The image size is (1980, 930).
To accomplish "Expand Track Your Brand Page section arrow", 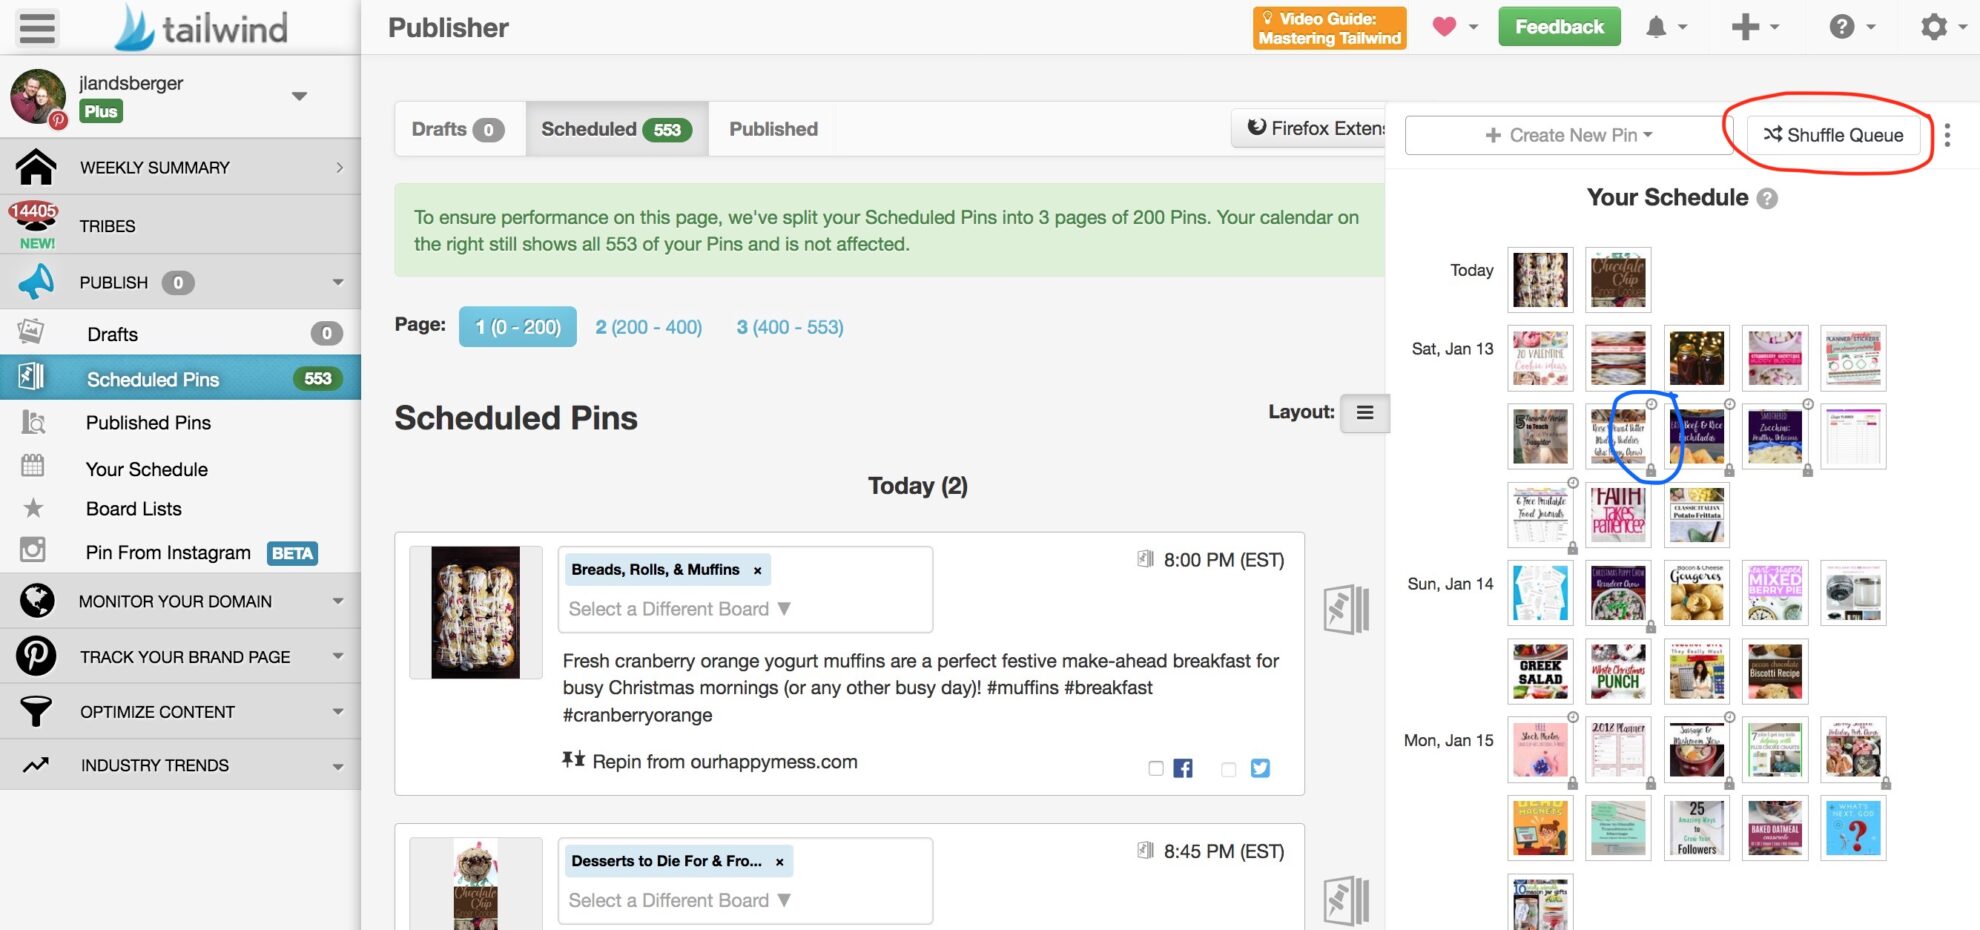I will (338, 656).
